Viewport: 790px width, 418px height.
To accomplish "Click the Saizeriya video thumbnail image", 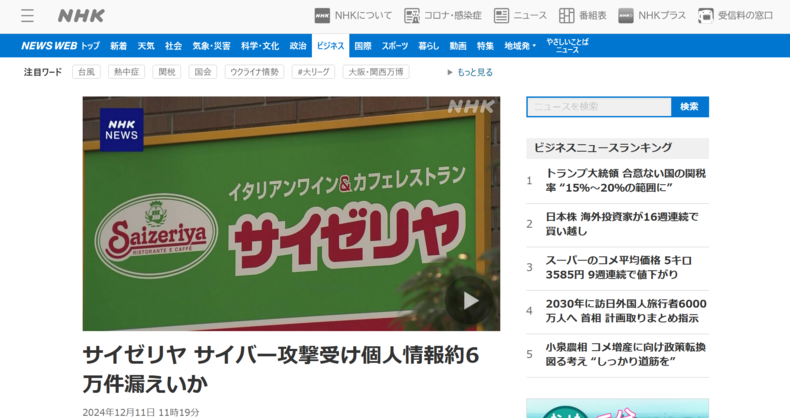I will [291, 214].
